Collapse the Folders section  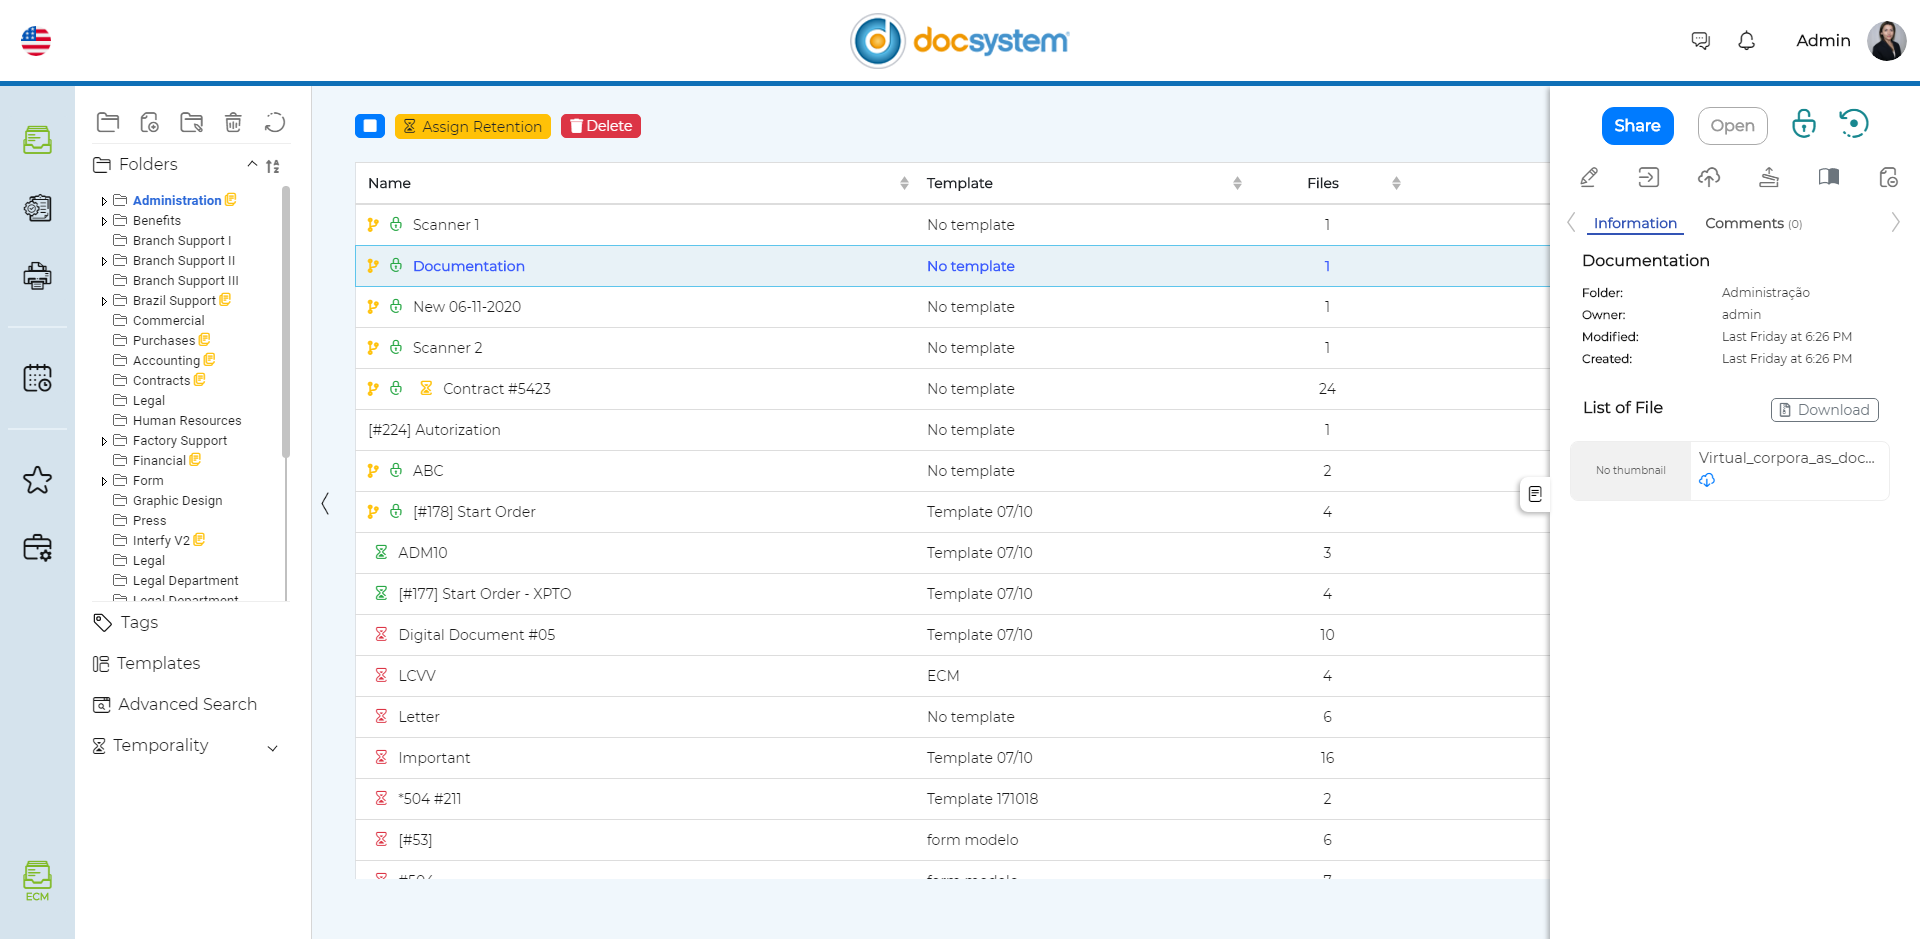tap(252, 164)
